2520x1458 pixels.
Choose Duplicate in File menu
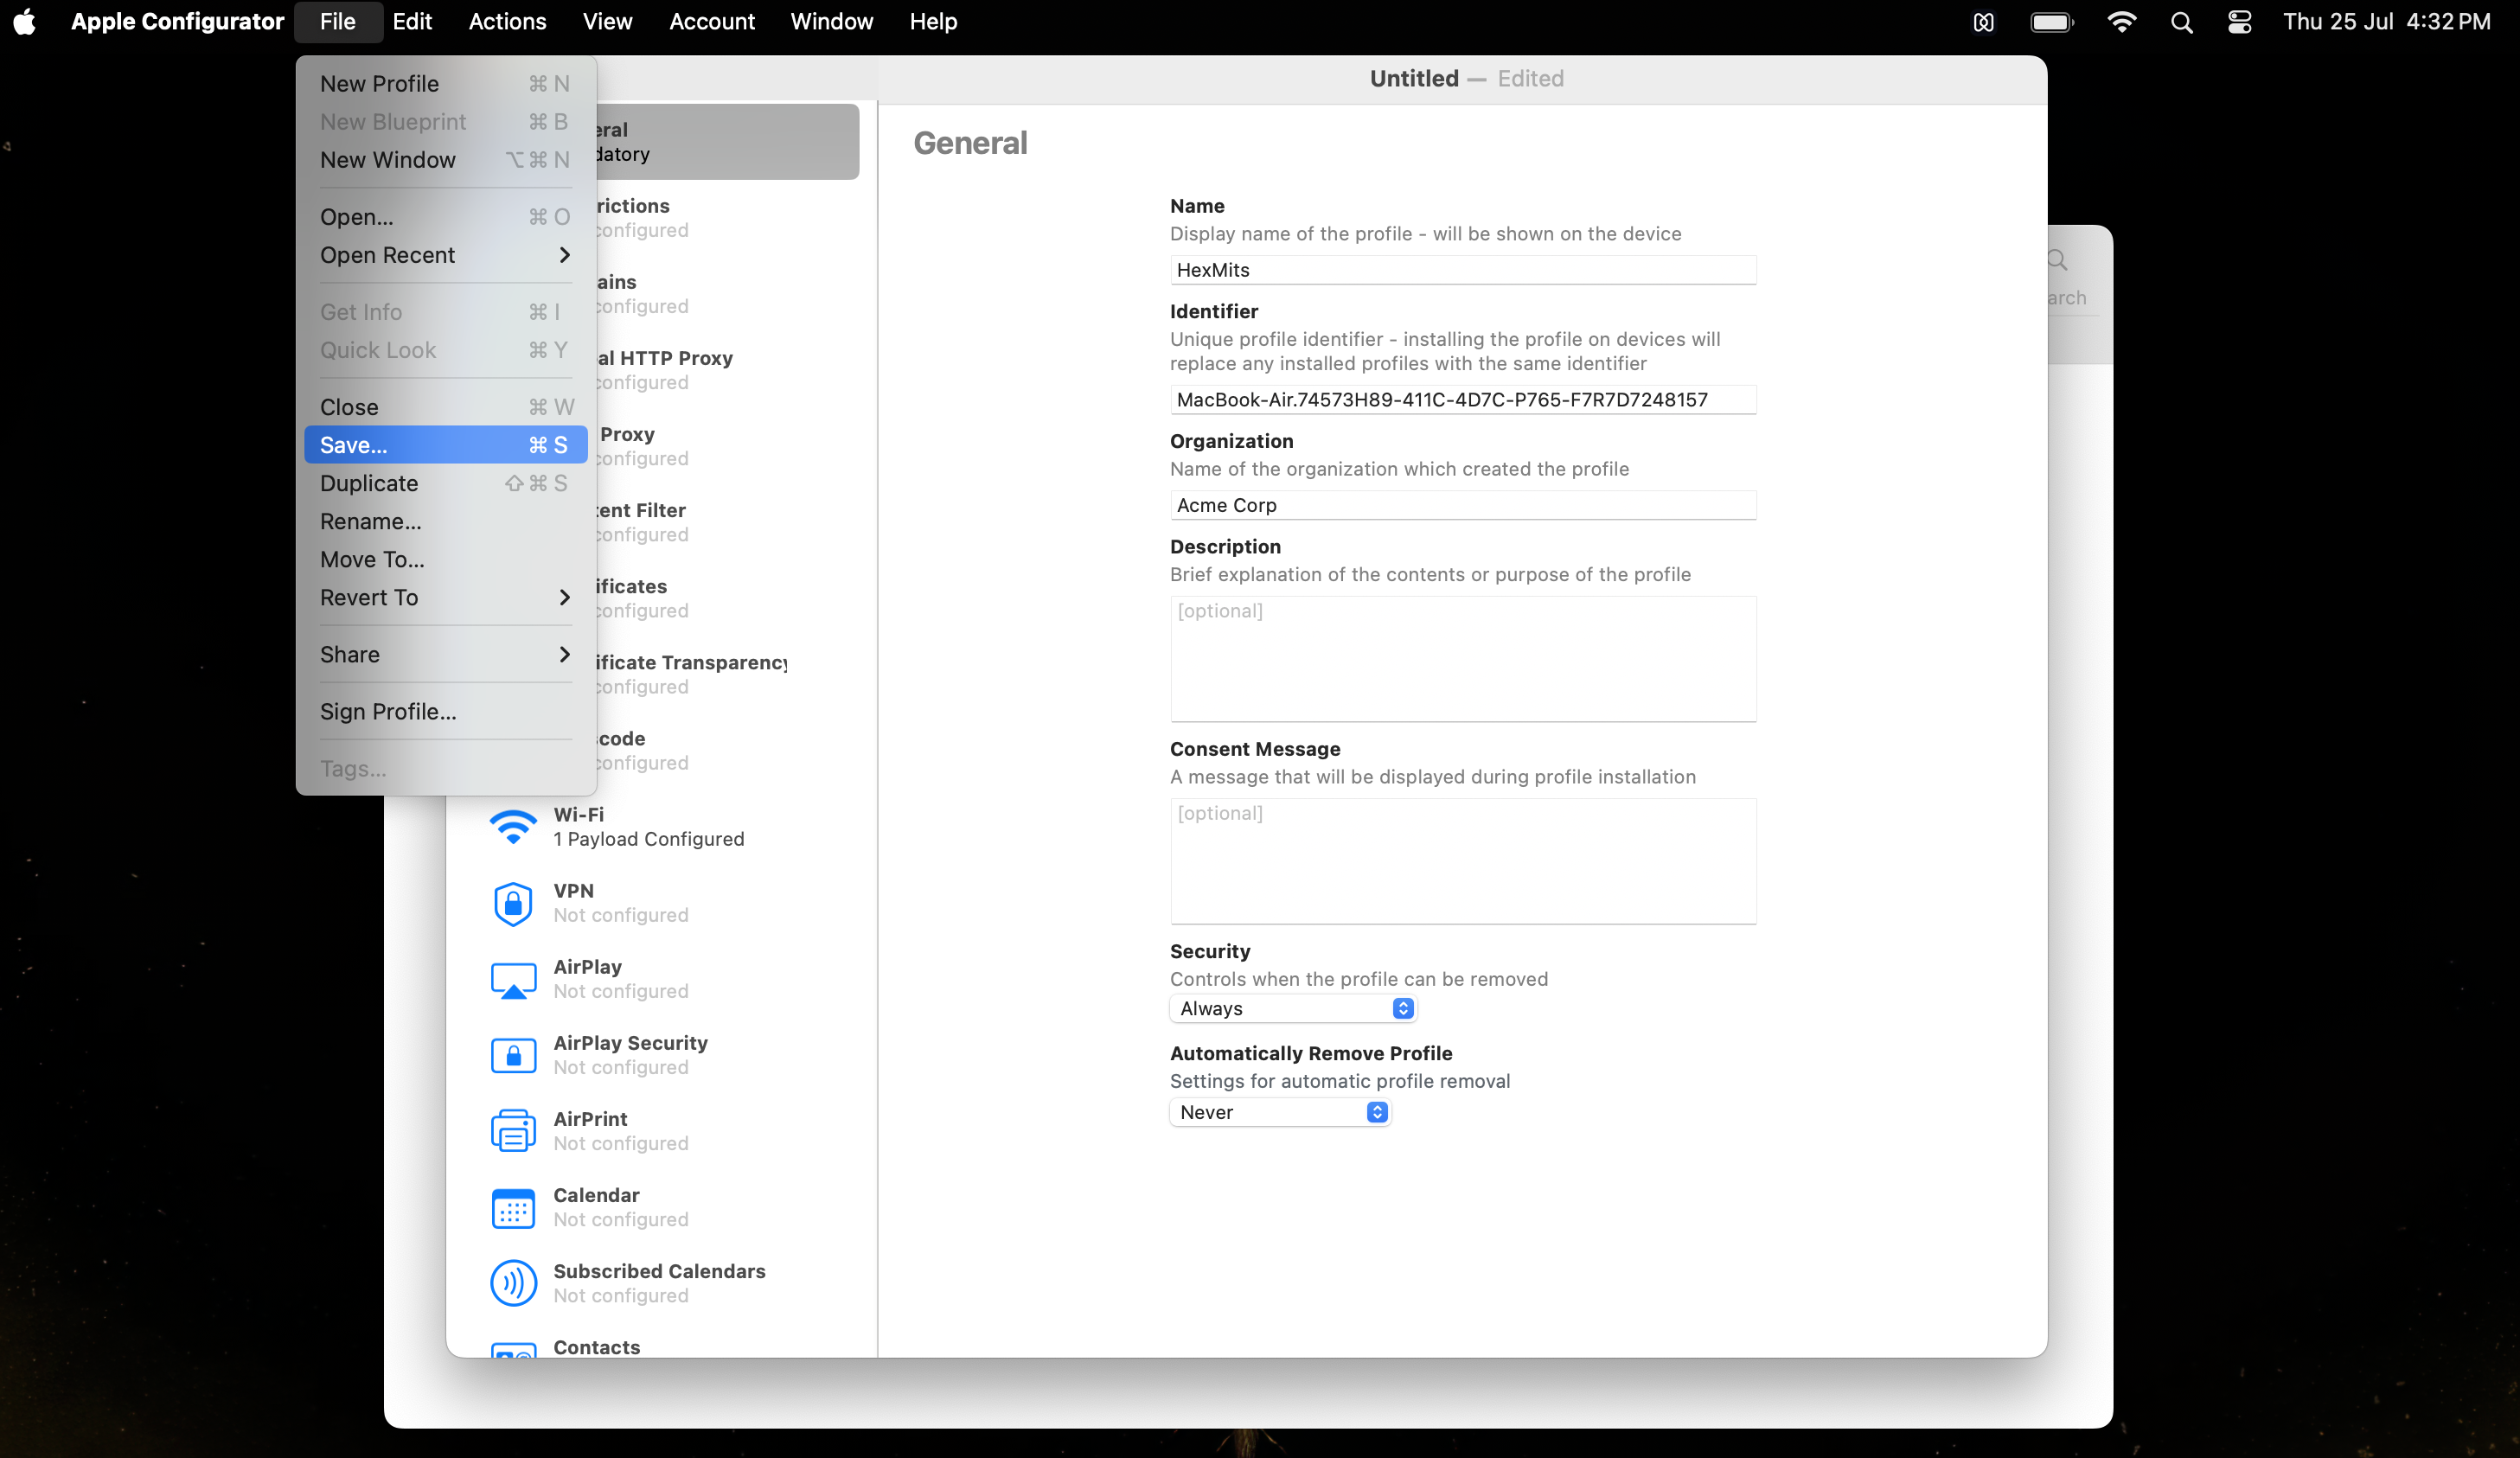pyautogui.click(x=445, y=483)
